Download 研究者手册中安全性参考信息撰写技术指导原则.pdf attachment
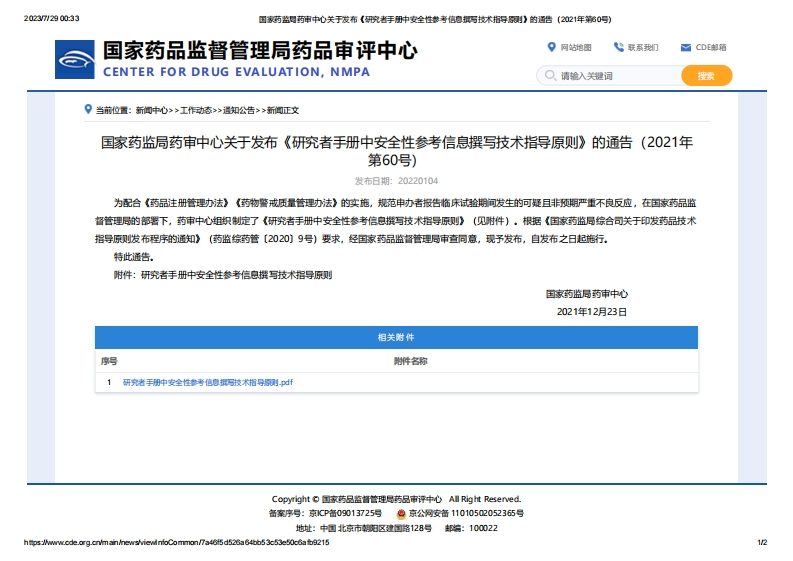This screenshot has width=793, height=561. pos(207,382)
